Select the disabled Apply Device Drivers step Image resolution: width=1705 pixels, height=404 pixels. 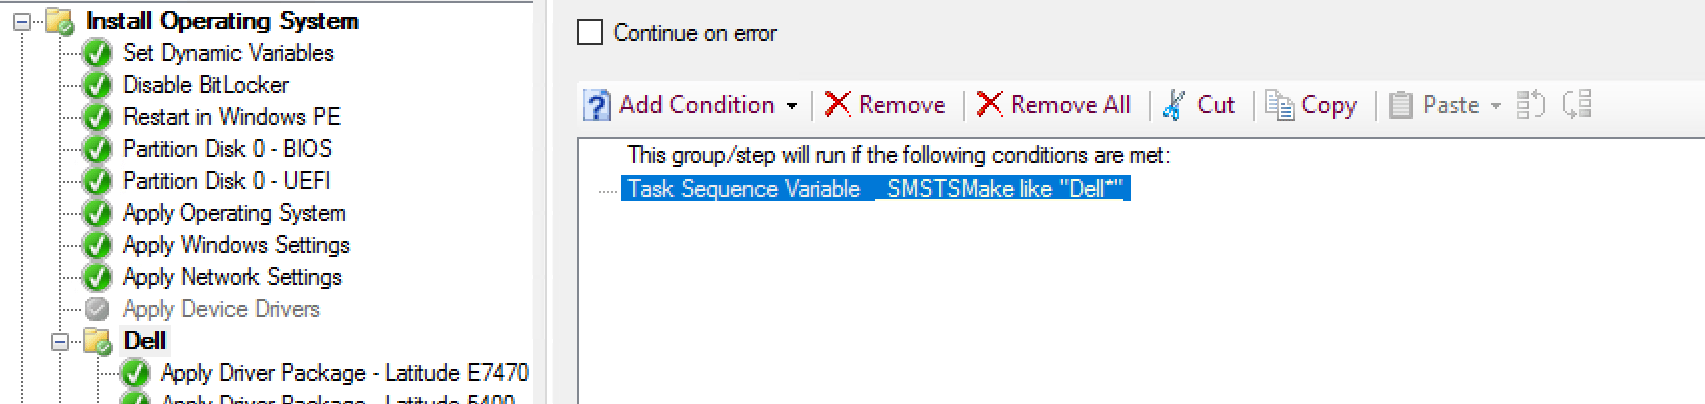tap(221, 309)
